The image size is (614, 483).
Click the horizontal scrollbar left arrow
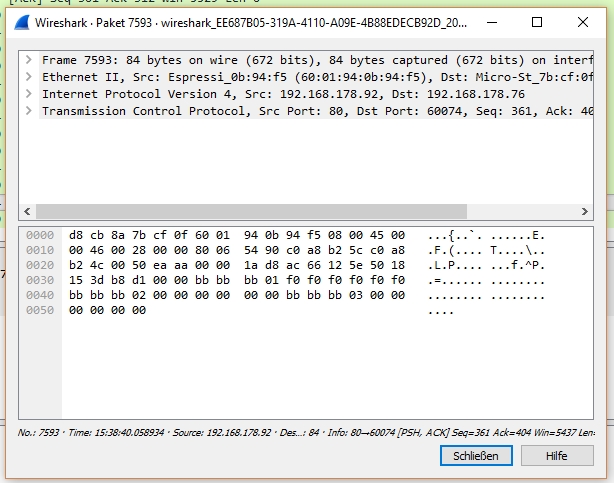(27, 212)
